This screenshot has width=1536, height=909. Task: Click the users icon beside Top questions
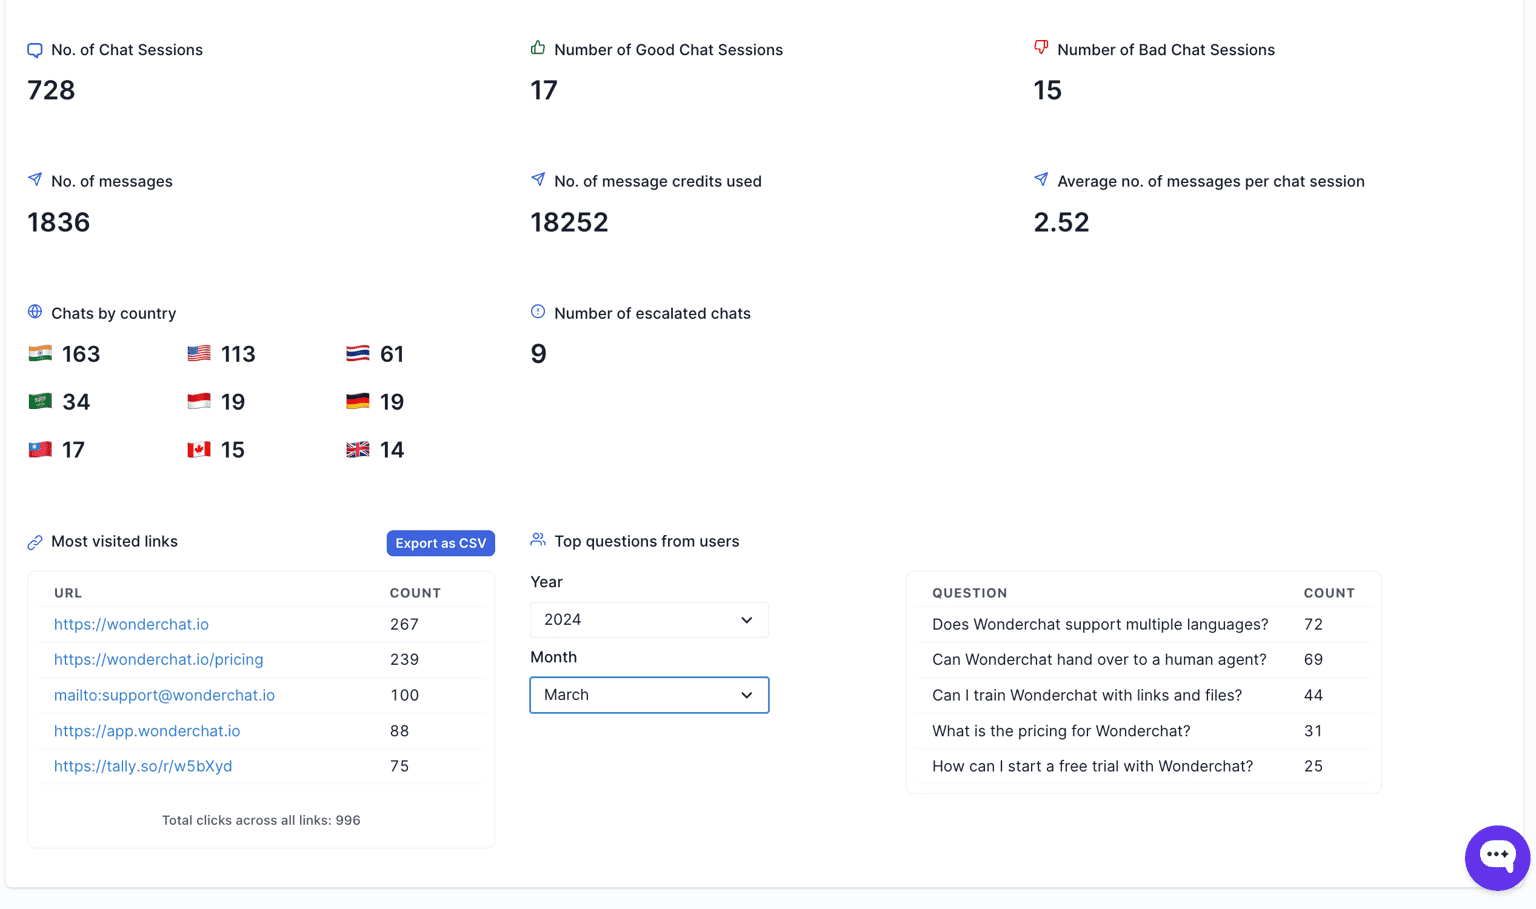tap(538, 540)
